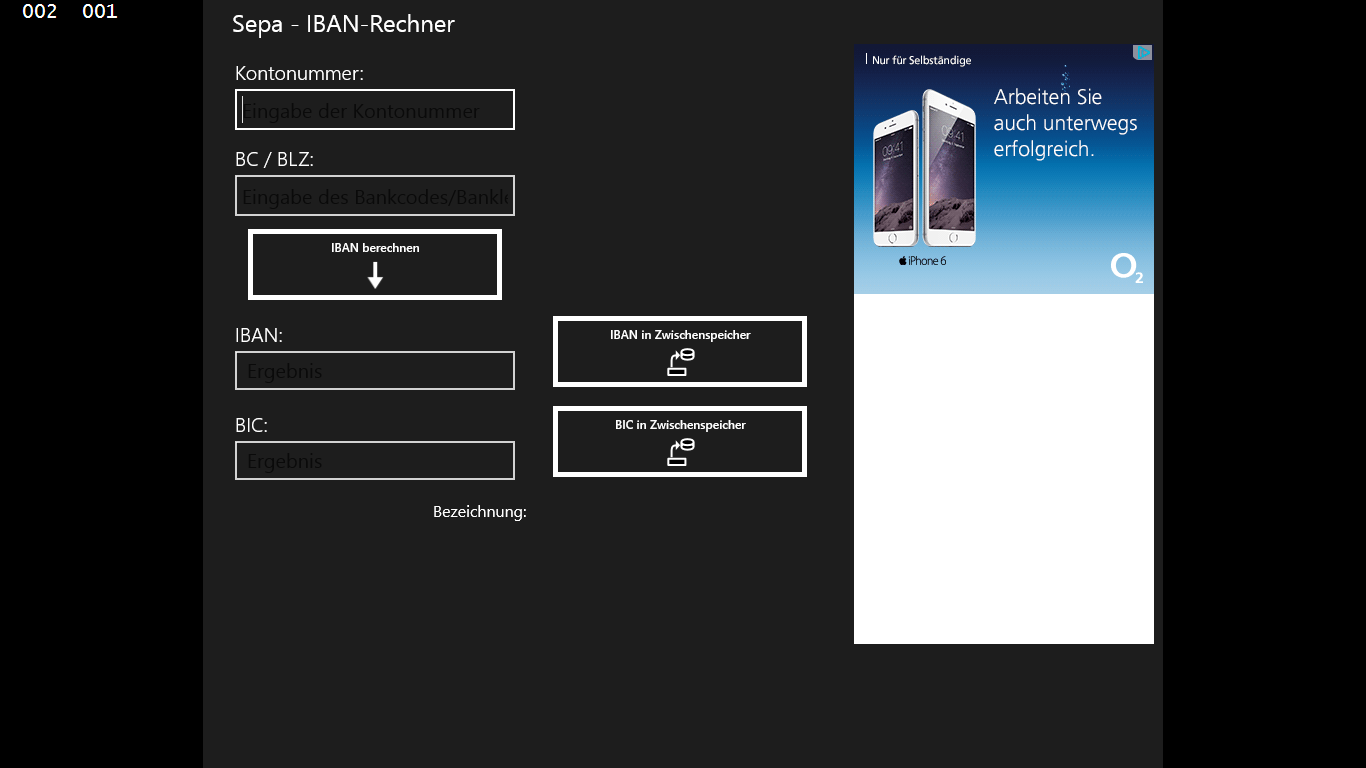Click the 'Sepa - IBAN-Rechner' title

pos(344,24)
